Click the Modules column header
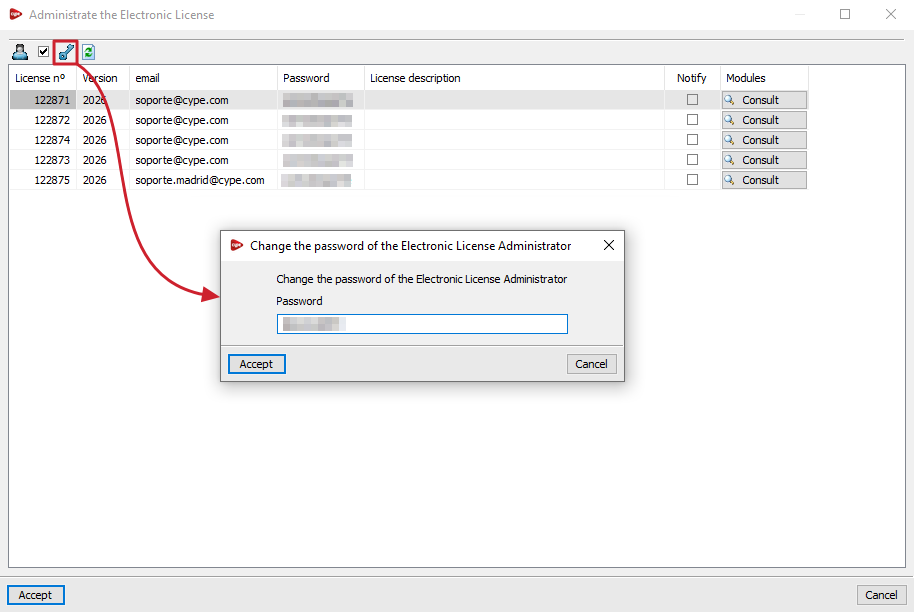Viewport: 914px width, 612px height. pos(764,78)
